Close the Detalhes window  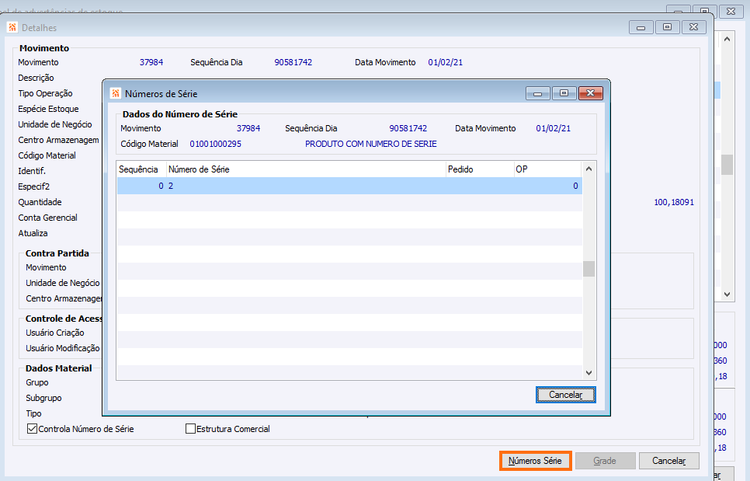(694, 27)
